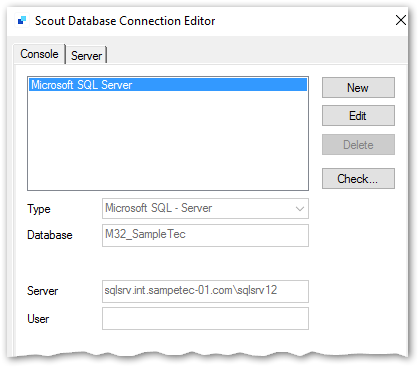Click the Type label text
This screenshot has width=419, height=368.
[39, 209]
